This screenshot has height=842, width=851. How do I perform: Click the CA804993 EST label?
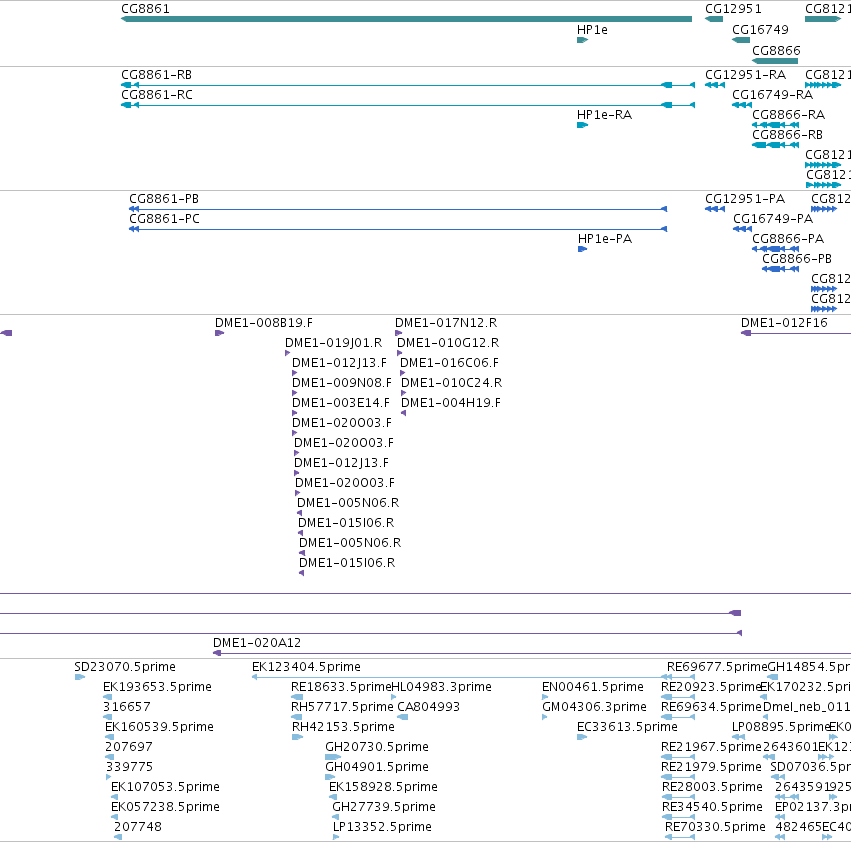(x=429, y=707)
